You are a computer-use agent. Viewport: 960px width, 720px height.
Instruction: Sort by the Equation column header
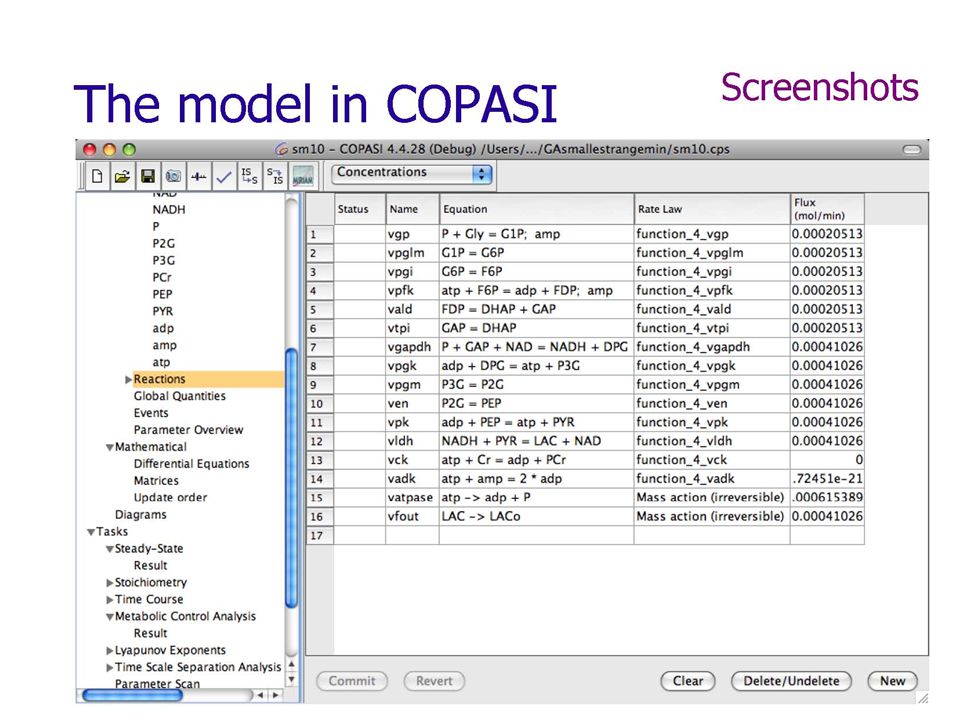point(536,209)
